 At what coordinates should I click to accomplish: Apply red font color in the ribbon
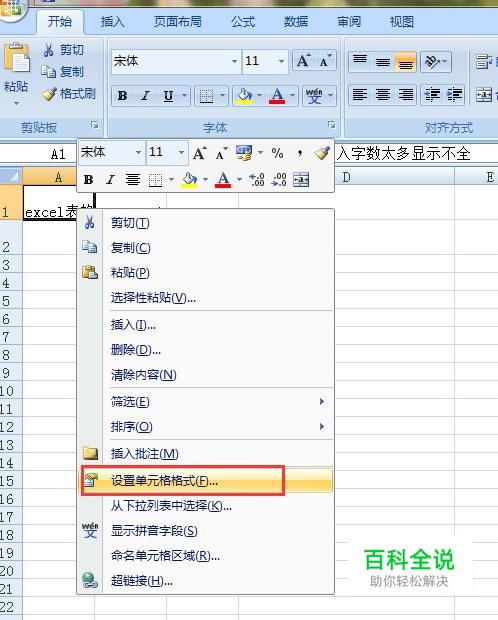tap(277, 96)
